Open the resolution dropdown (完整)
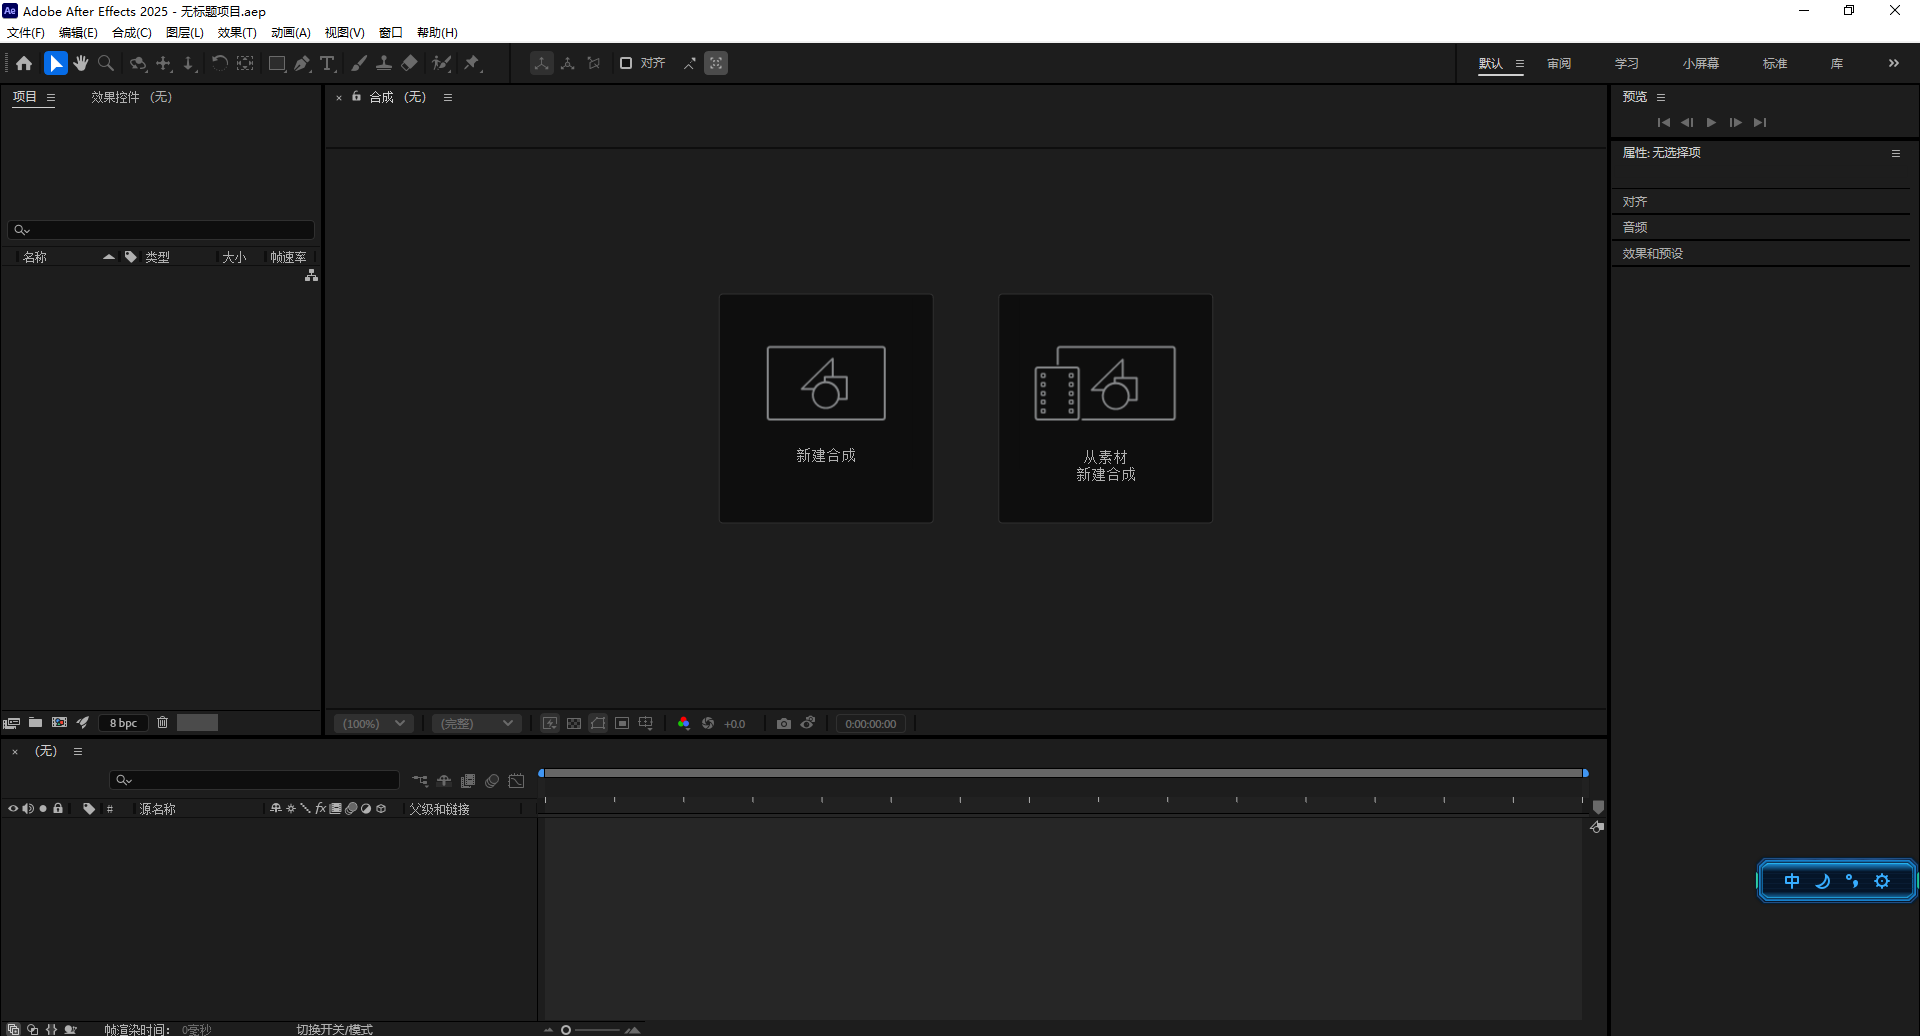Viewport: 1920px width, 1036px height. coord(477,723)
